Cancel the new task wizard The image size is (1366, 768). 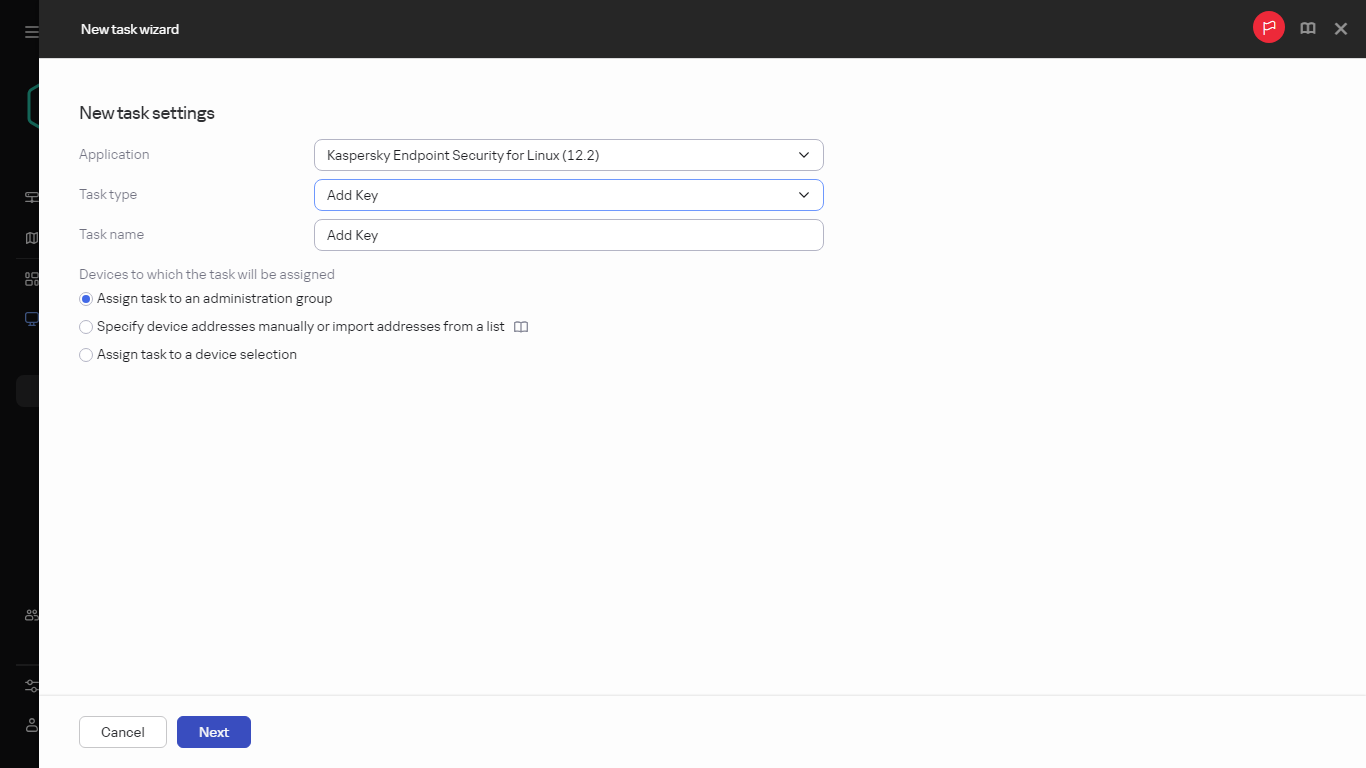[x=122, y=731]
